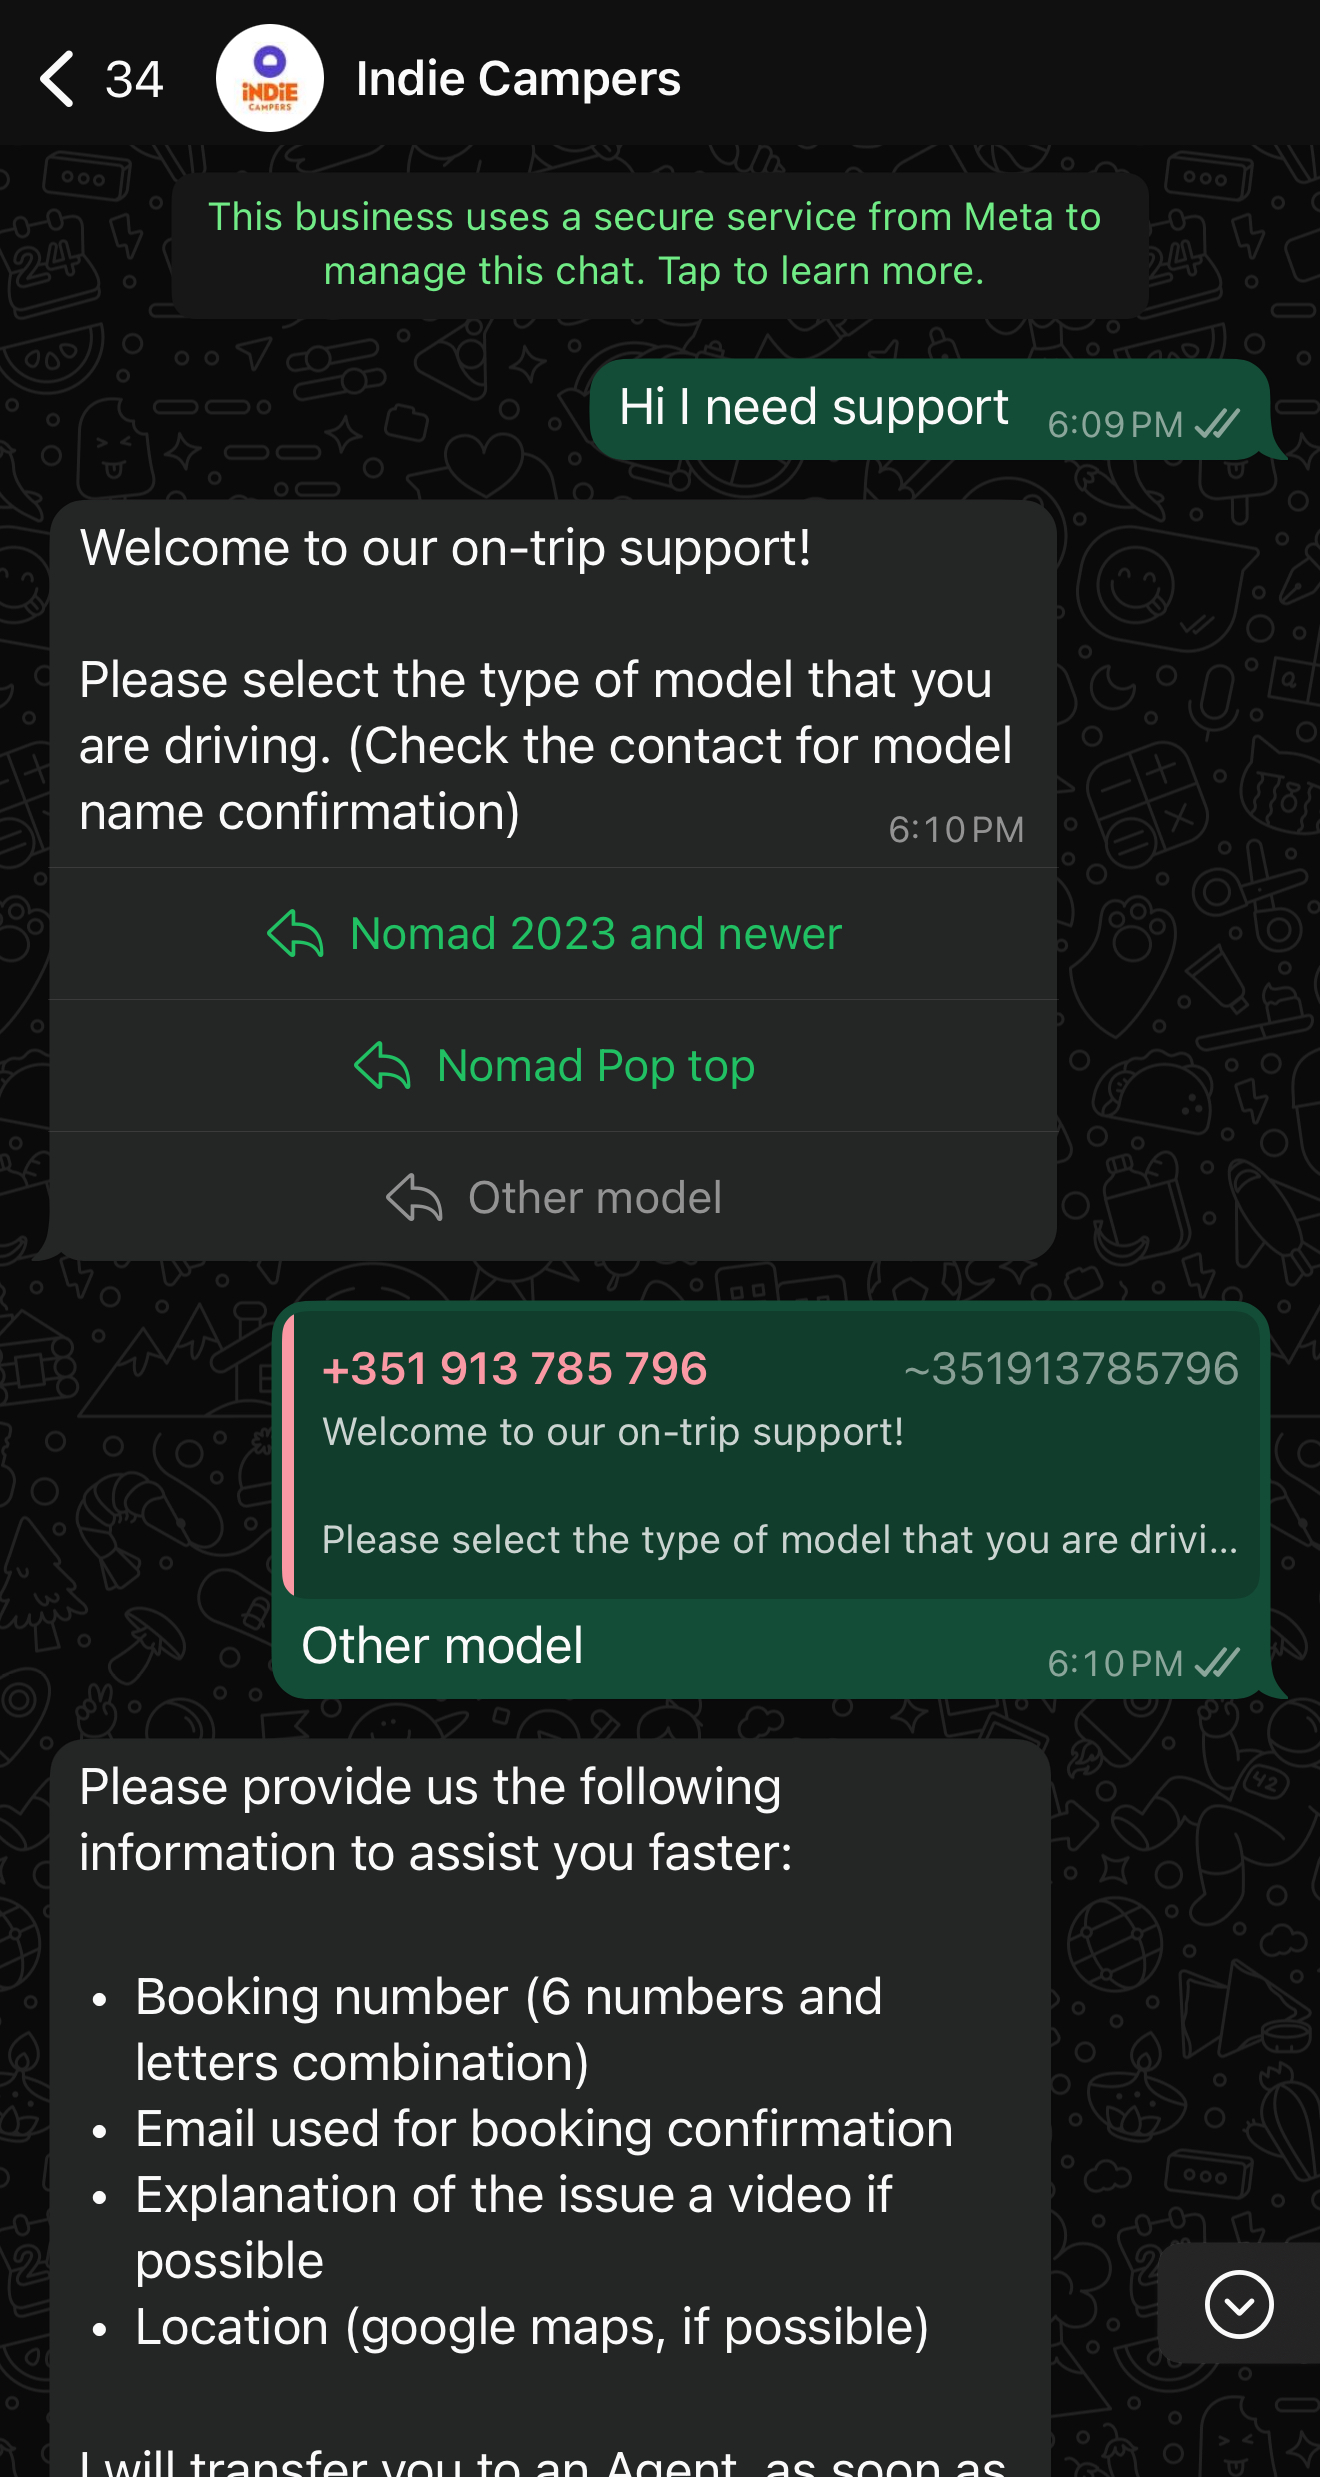The image size is (1320, 2477).
Task: Tap the unread chats count 34
Action: pos(134,80)
